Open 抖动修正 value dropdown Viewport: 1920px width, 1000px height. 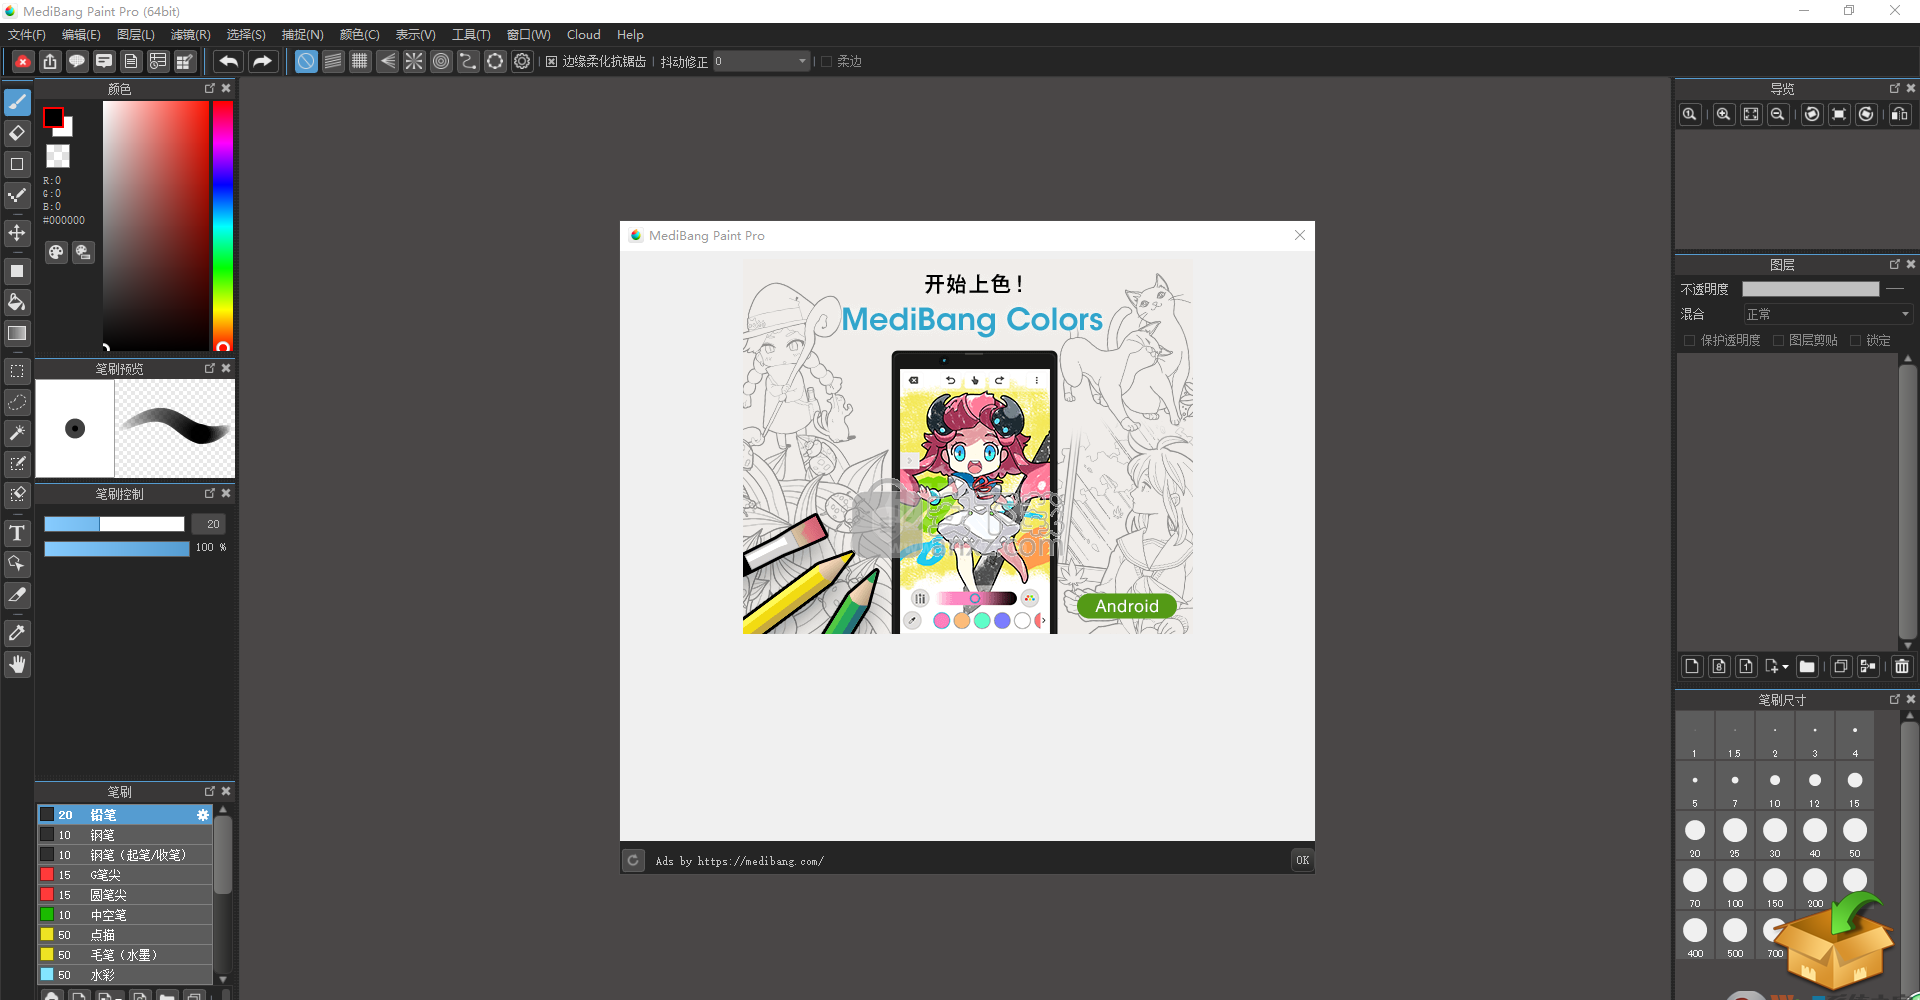[x=802, y=61]
